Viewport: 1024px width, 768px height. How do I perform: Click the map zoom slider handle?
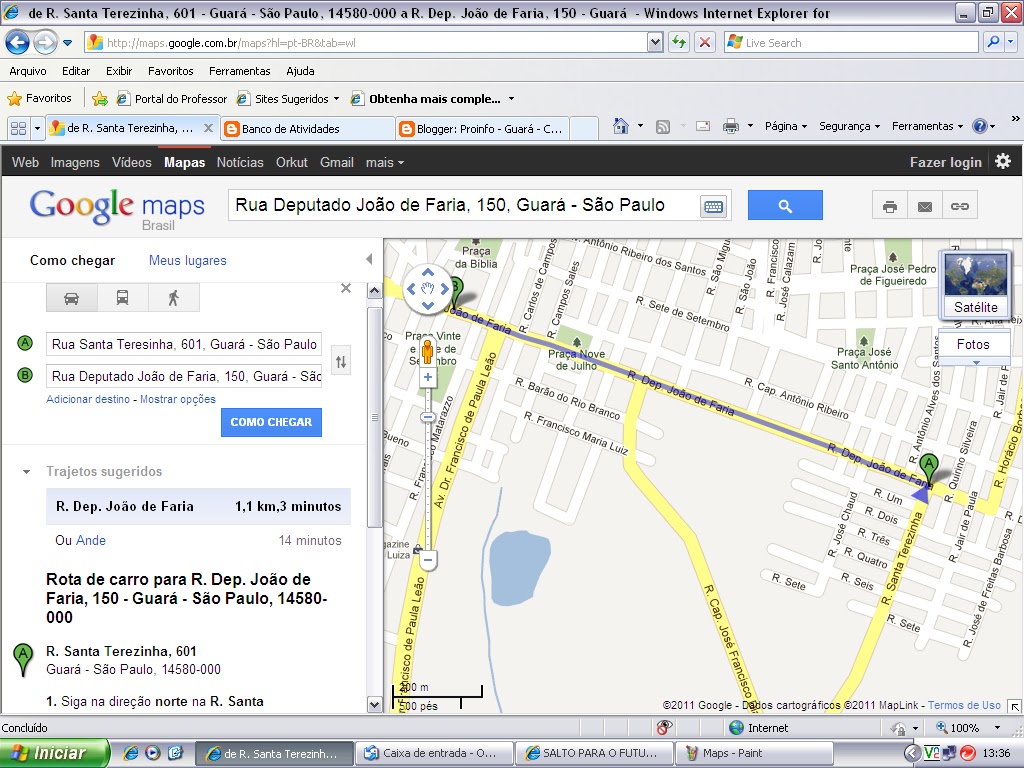428,417
